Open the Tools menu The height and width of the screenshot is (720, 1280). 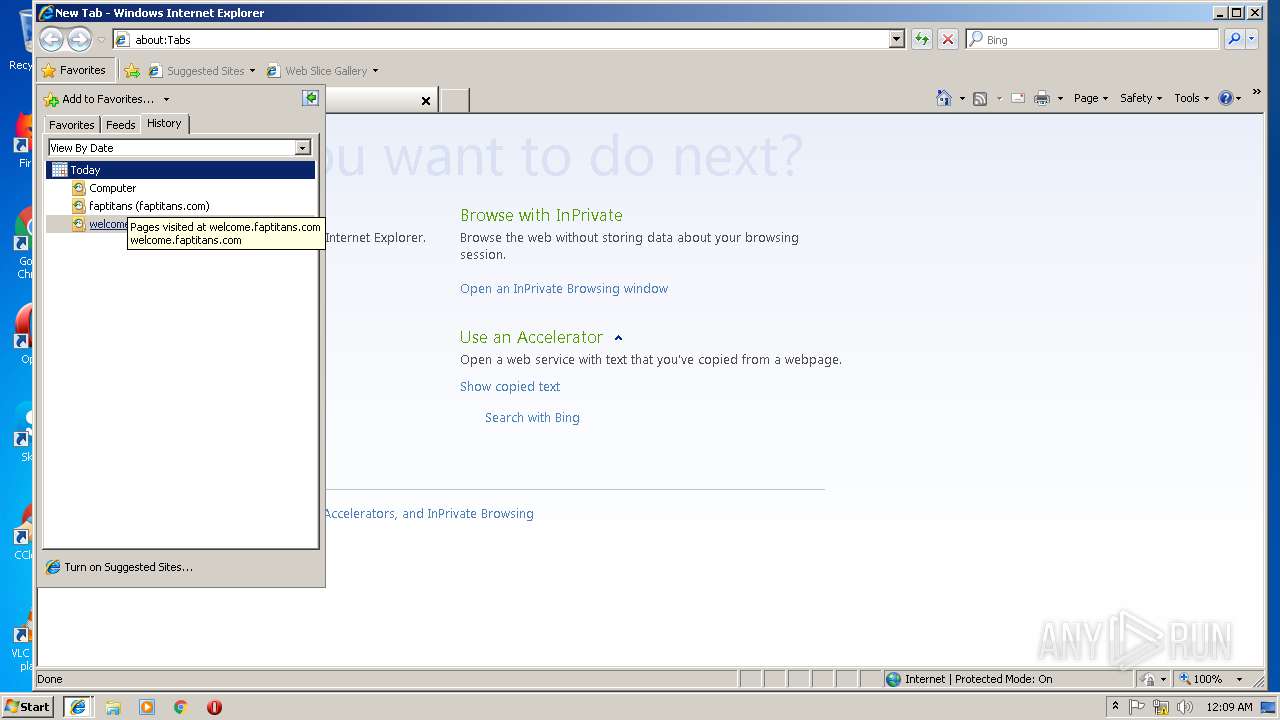click(1192, 98)
